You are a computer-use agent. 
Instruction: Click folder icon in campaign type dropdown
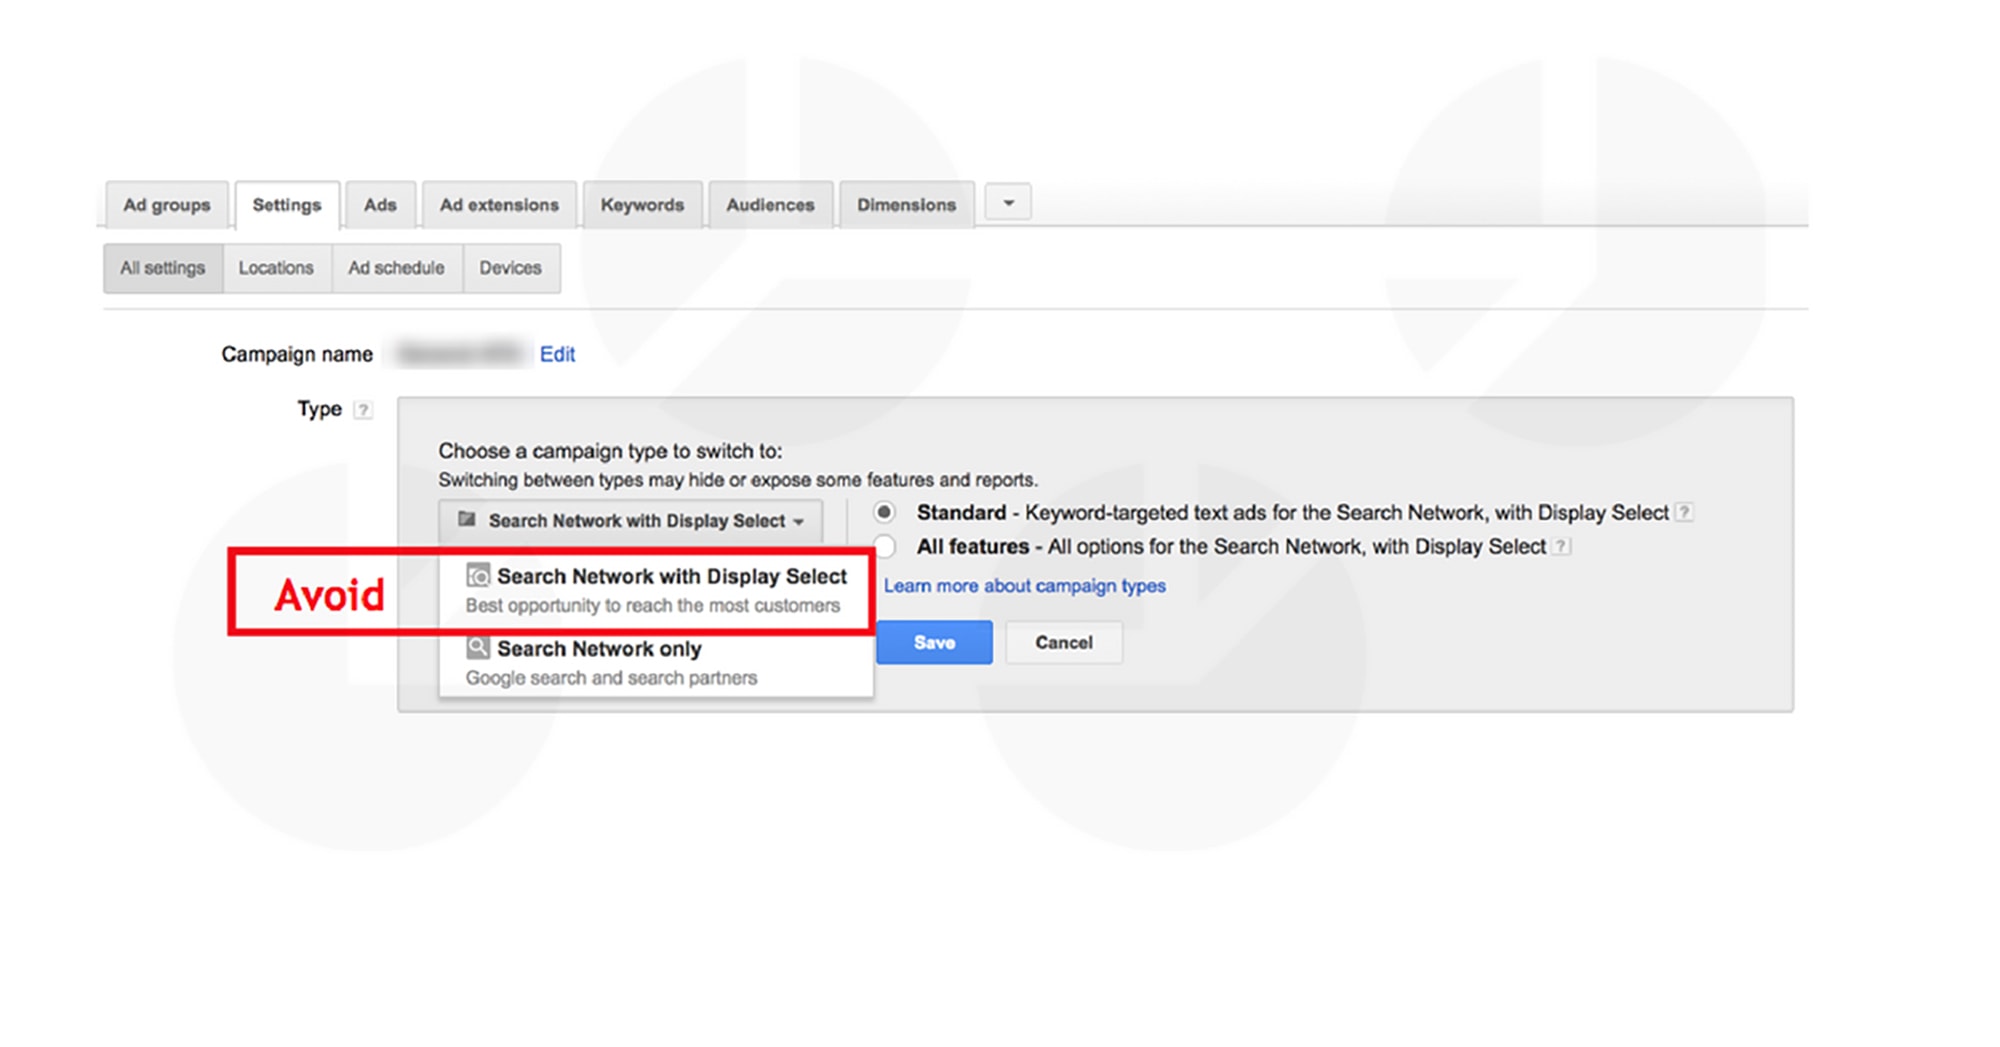click(467, 519)
